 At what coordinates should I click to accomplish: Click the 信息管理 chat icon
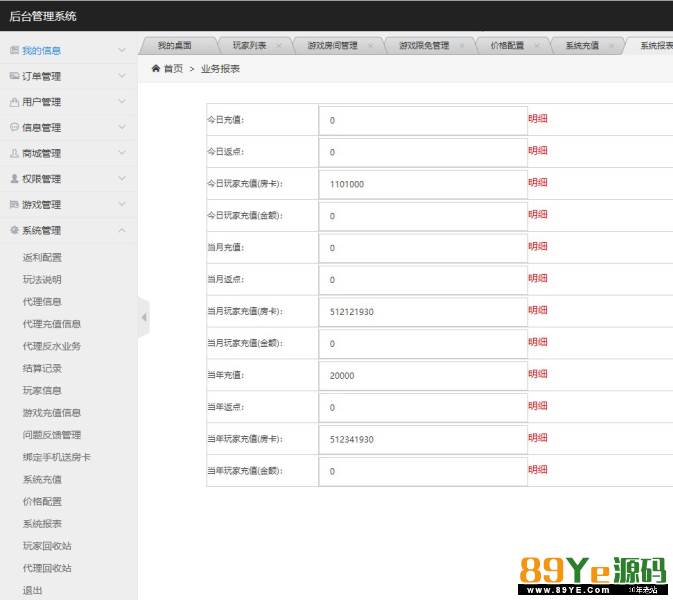tap(15, 127)
